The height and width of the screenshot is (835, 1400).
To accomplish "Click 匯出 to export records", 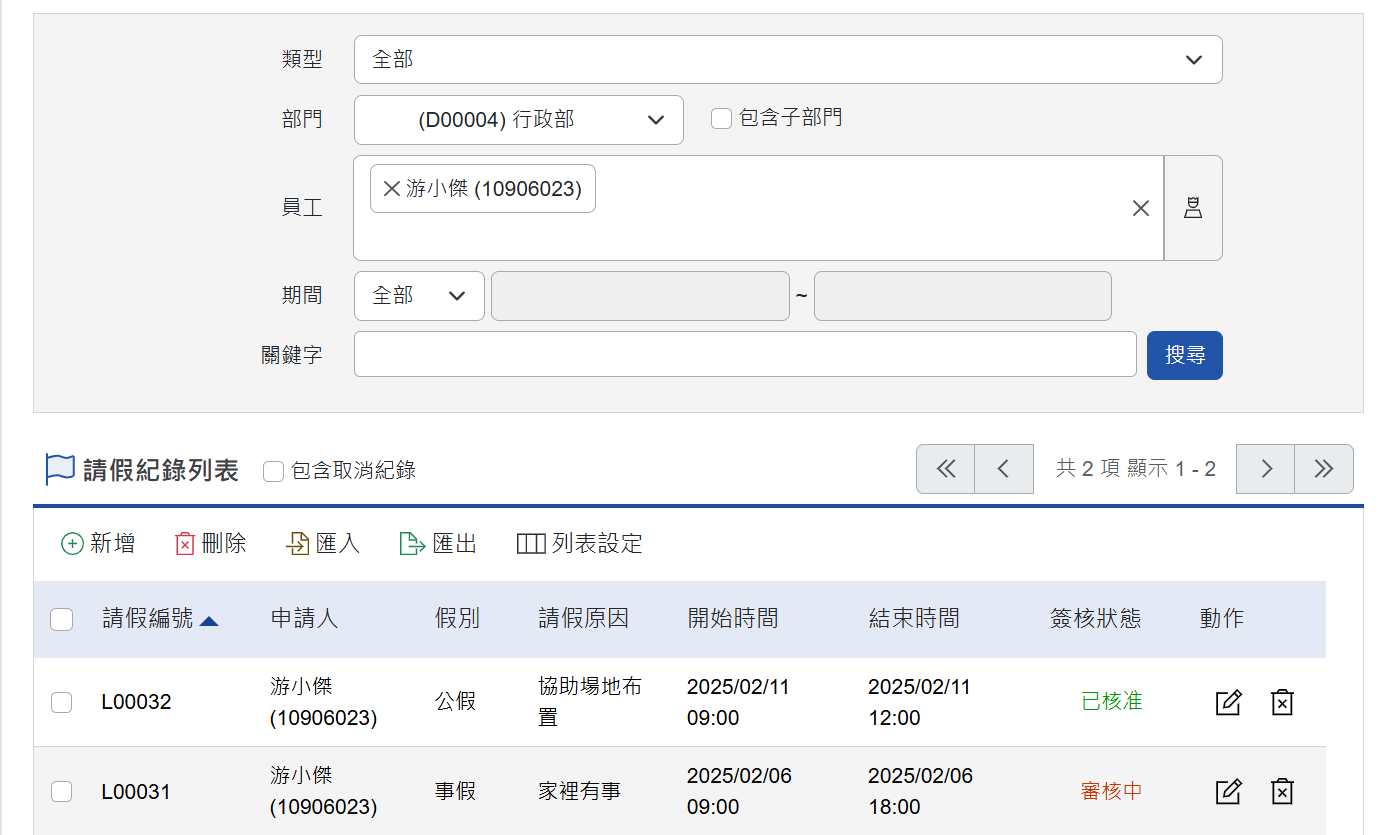I will coord(438,544).
